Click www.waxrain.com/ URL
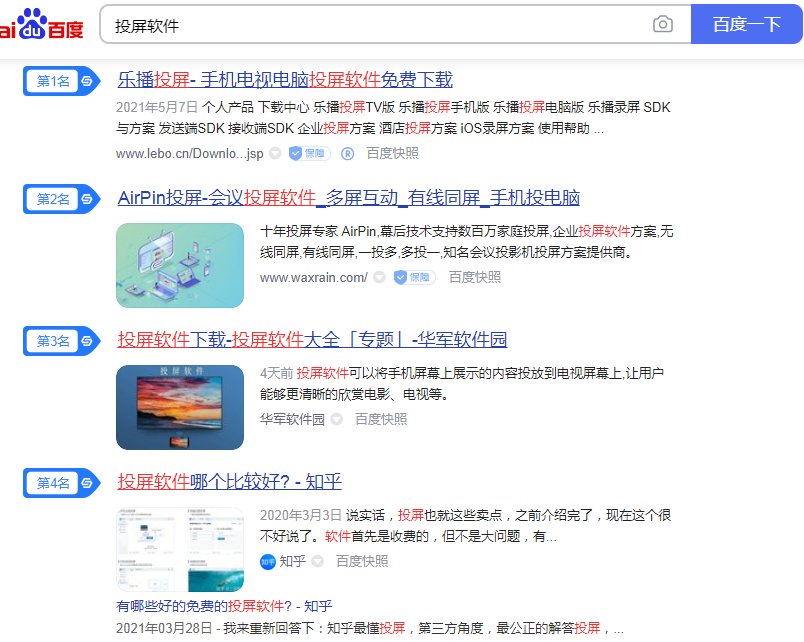The height and width of the screenshot is (642, 804). click(x=314, y=277)
